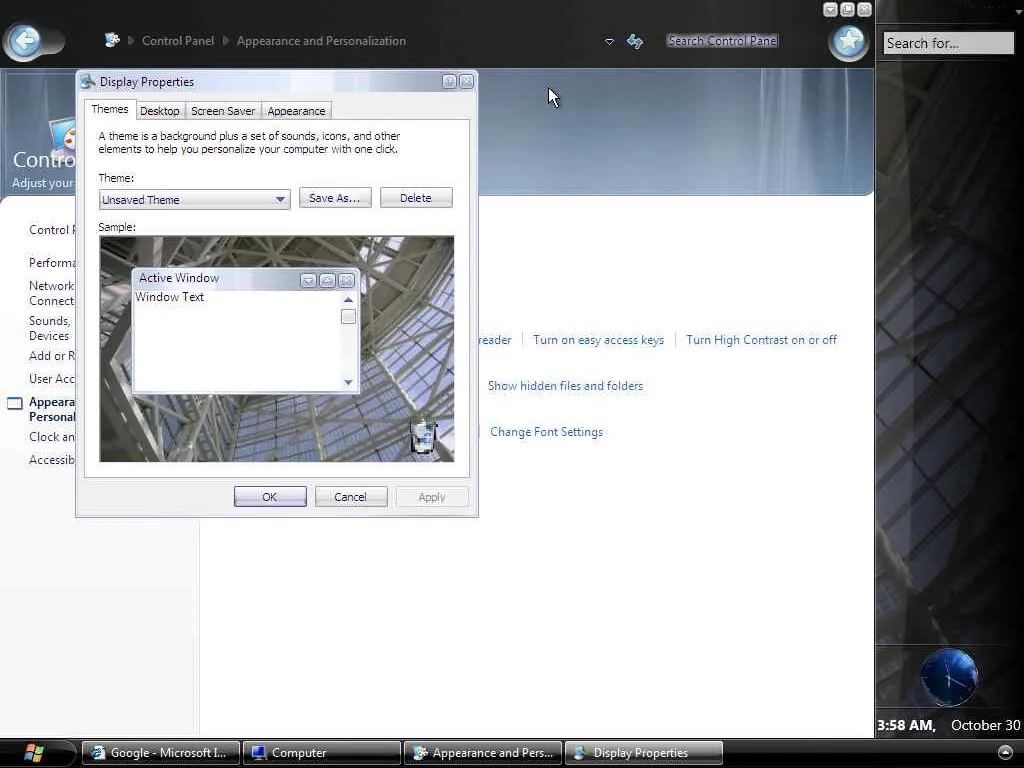Click the Search Control Panel field
The width and height of the screenshot is (1024, 768).
pyautogui.click(x=722, y=40)
